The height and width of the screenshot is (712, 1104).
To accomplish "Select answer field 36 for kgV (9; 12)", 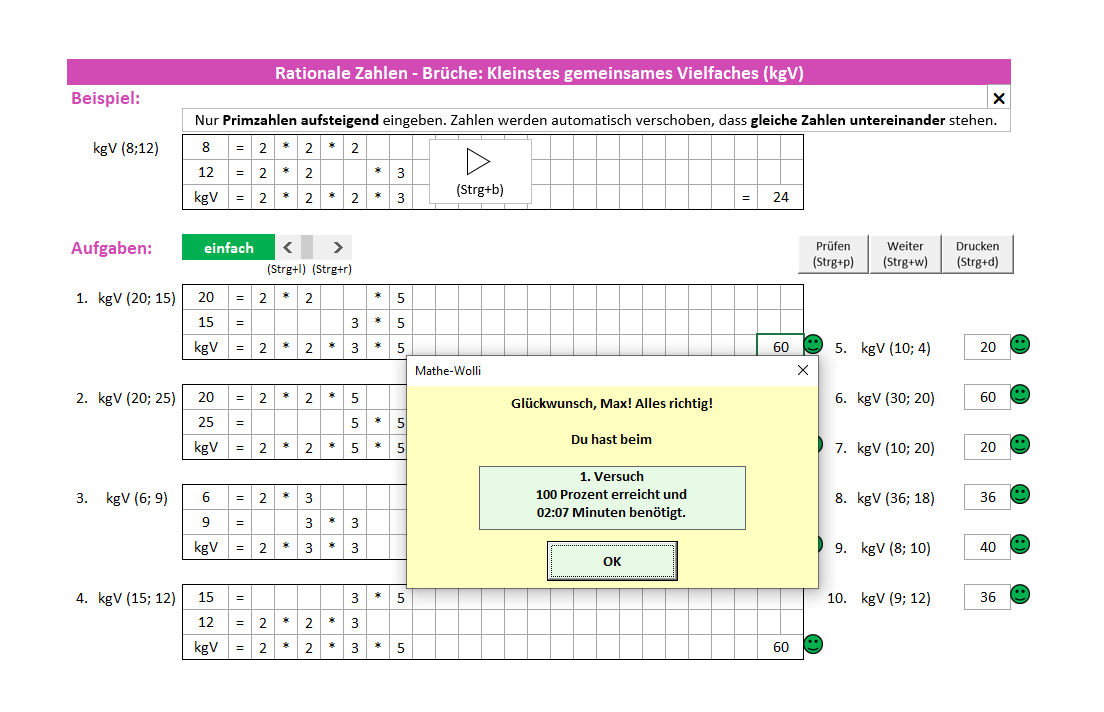I will tap(987, 597).
